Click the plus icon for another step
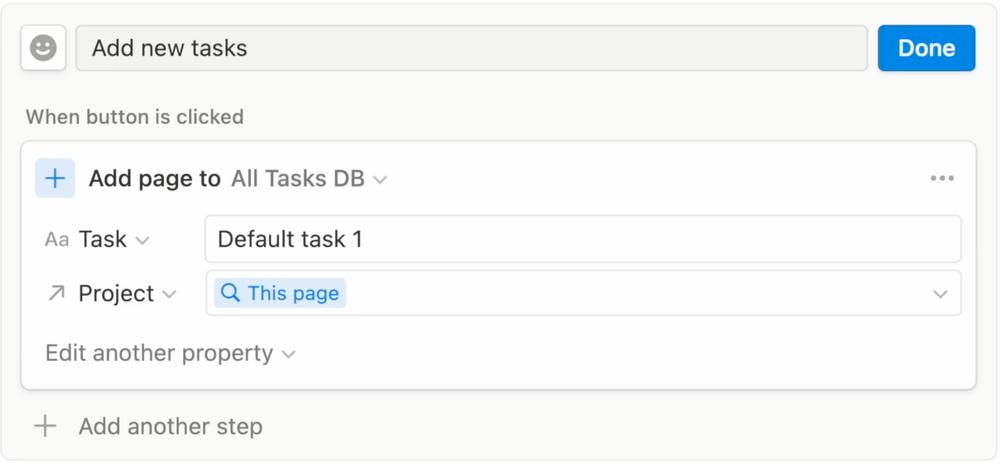Viewport: 1000px width, 465px height. pyautogui.click(x=45, y=426)
